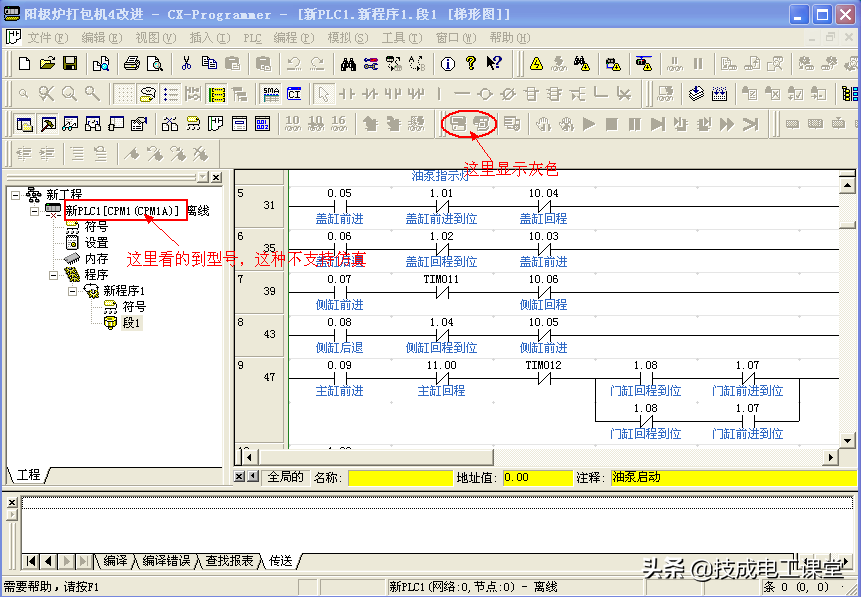Click the yellow warning triangle icon
861x597 pixels.
[x=536, y=64]
